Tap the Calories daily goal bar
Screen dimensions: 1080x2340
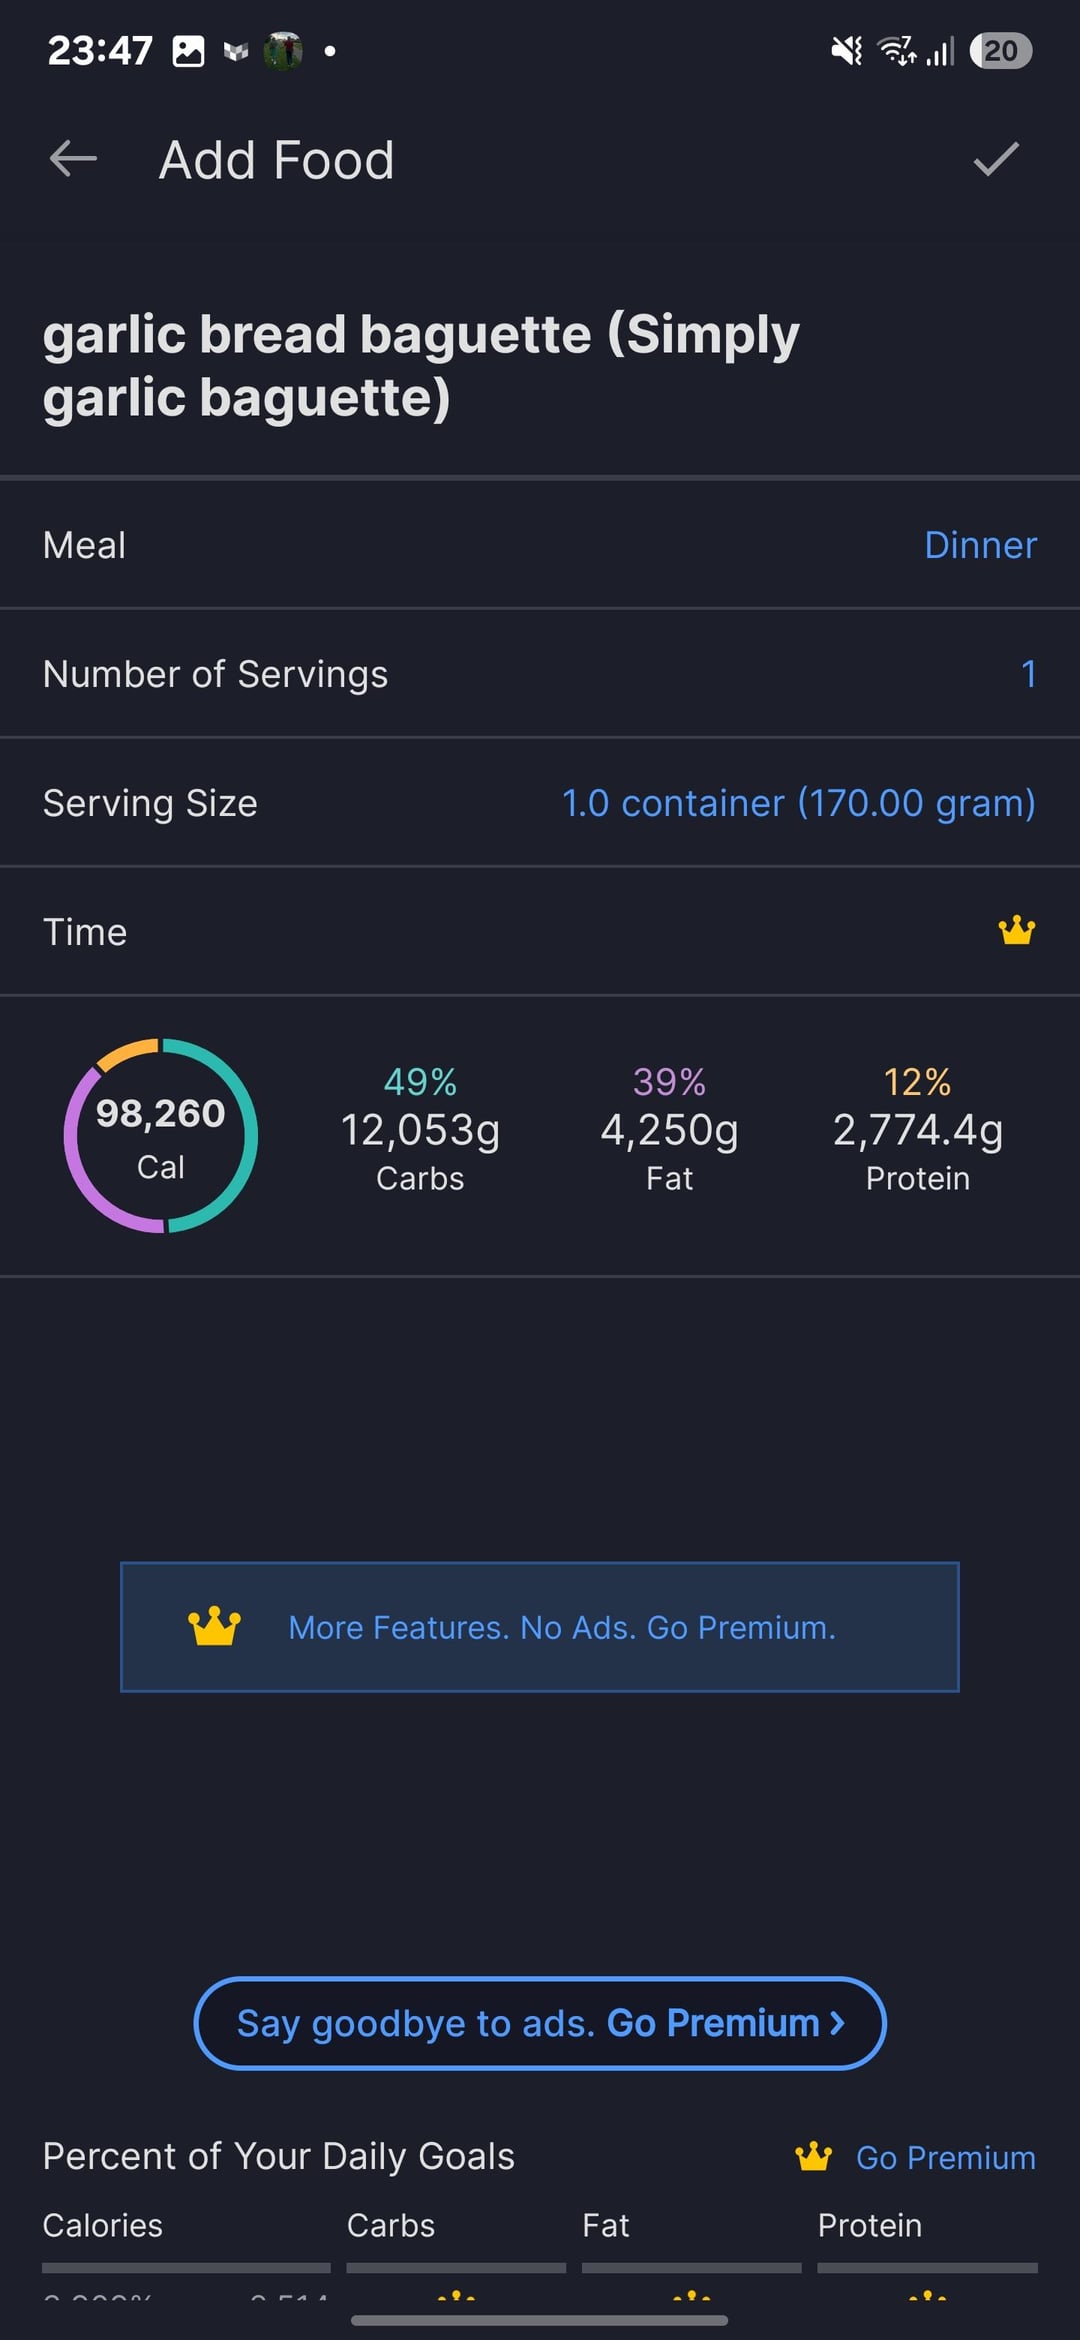point(186,2267)
